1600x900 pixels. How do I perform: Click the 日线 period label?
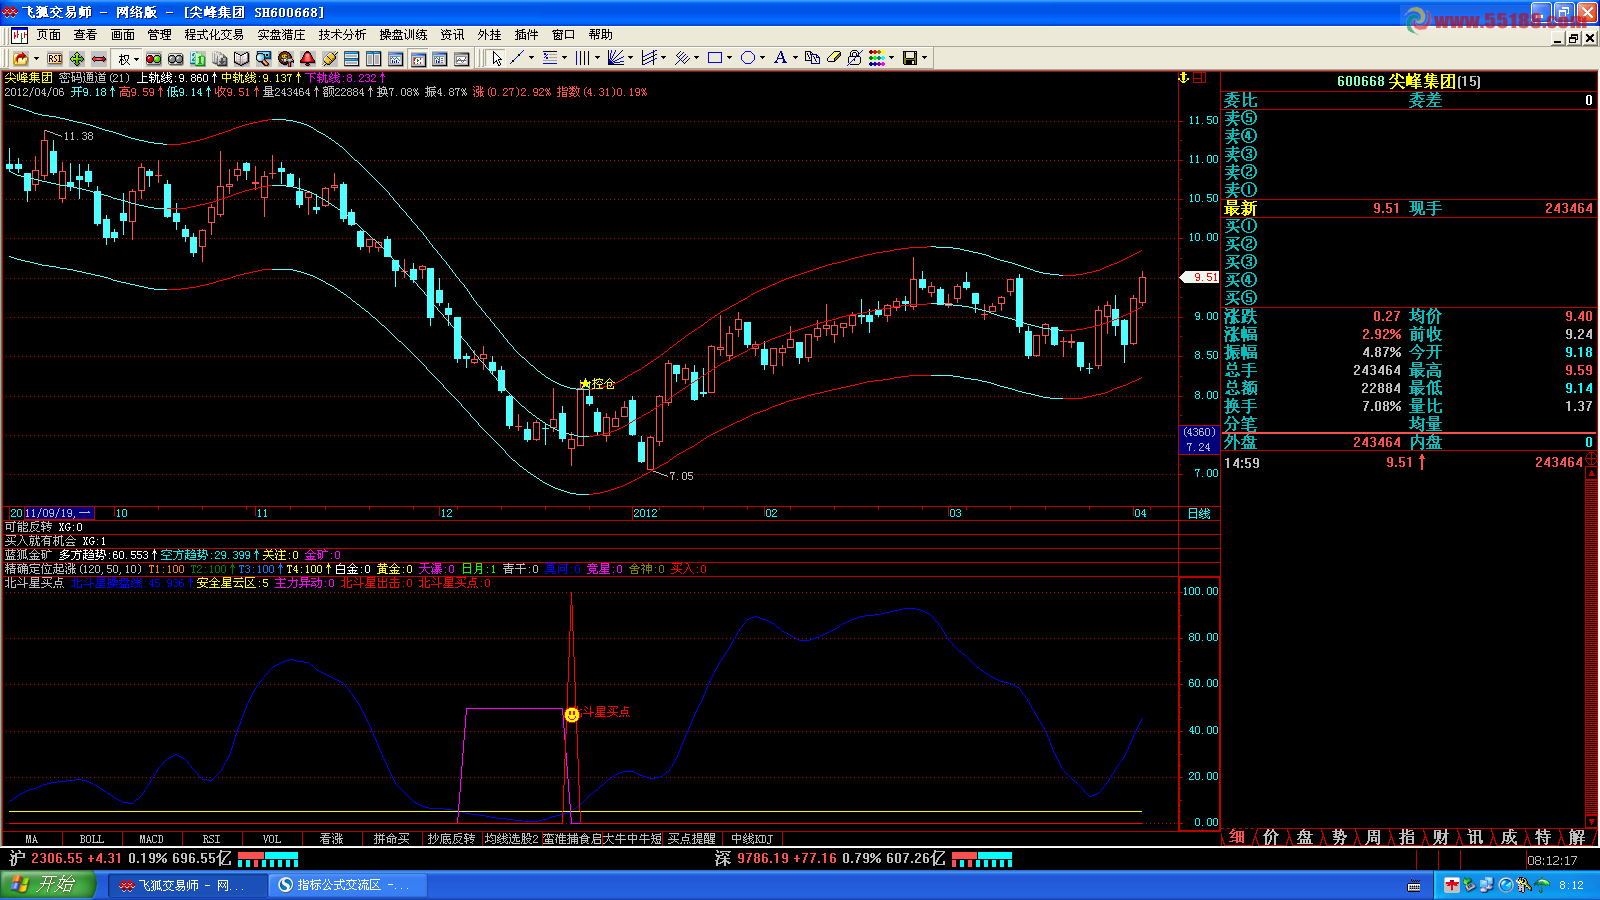coord(1198,513)
